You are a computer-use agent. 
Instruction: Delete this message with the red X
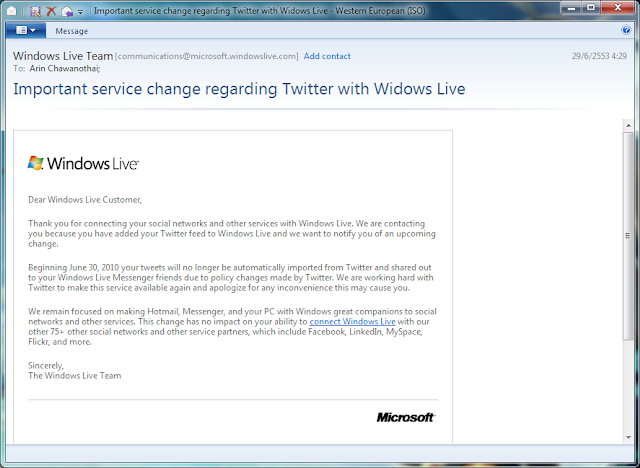(x=51, y=11)
